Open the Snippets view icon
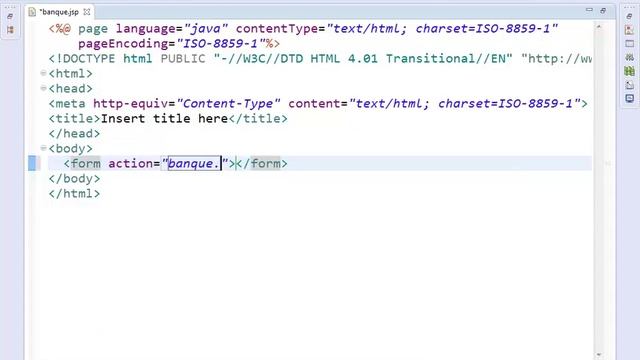This screenshot has width=640, height=360. (x=629, y=85)
